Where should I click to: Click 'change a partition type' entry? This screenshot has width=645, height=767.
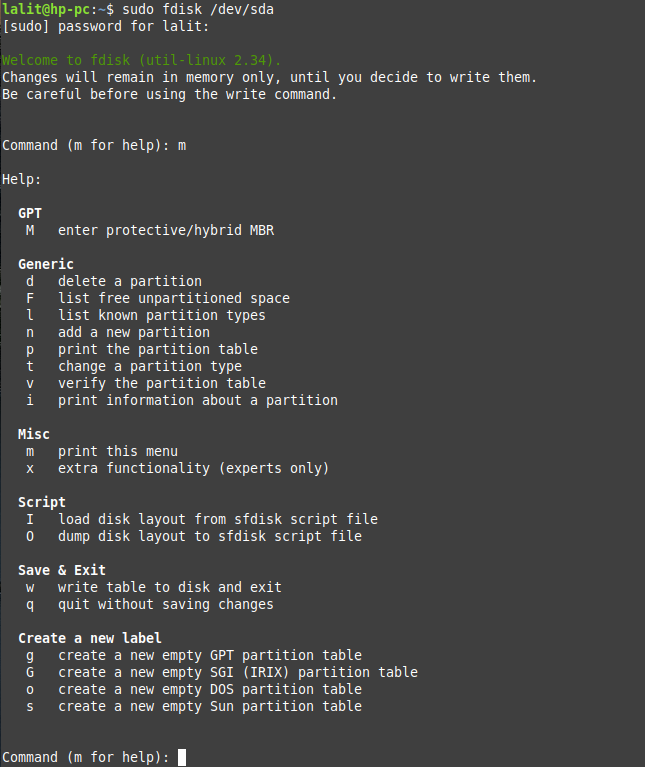(x=149, y=366)
